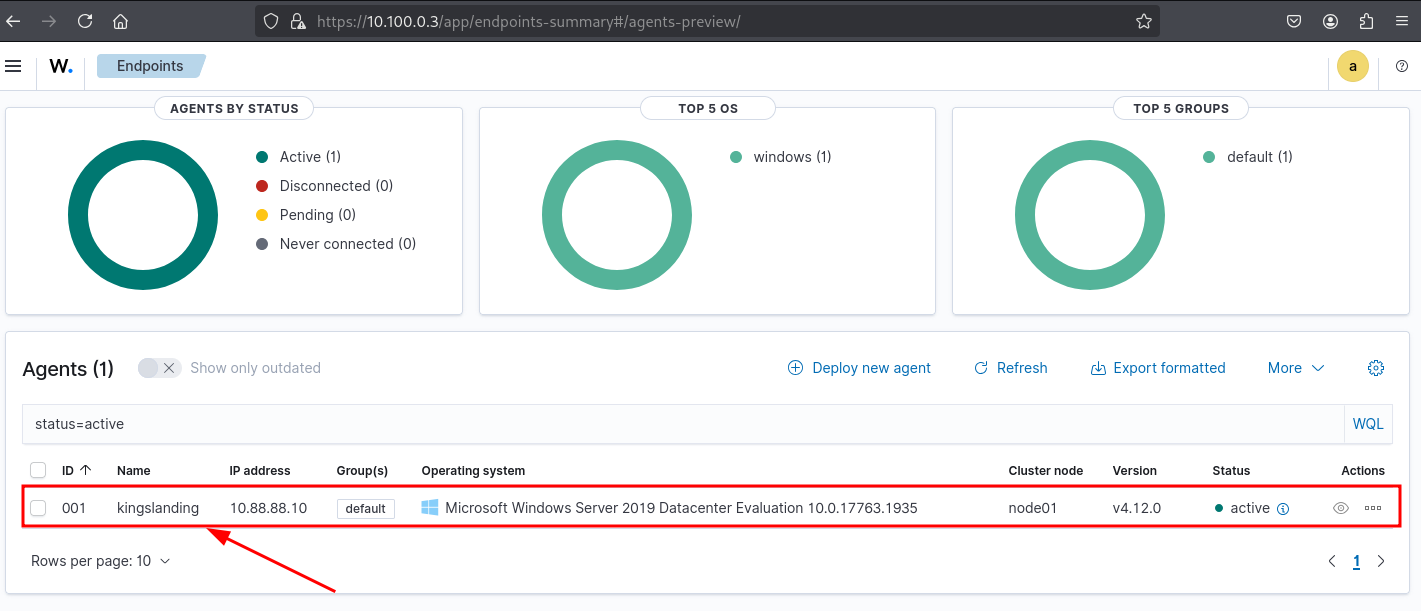Click the Wazuh W. logo
This screenshot has width=1421, height=611.
[61, 66]
